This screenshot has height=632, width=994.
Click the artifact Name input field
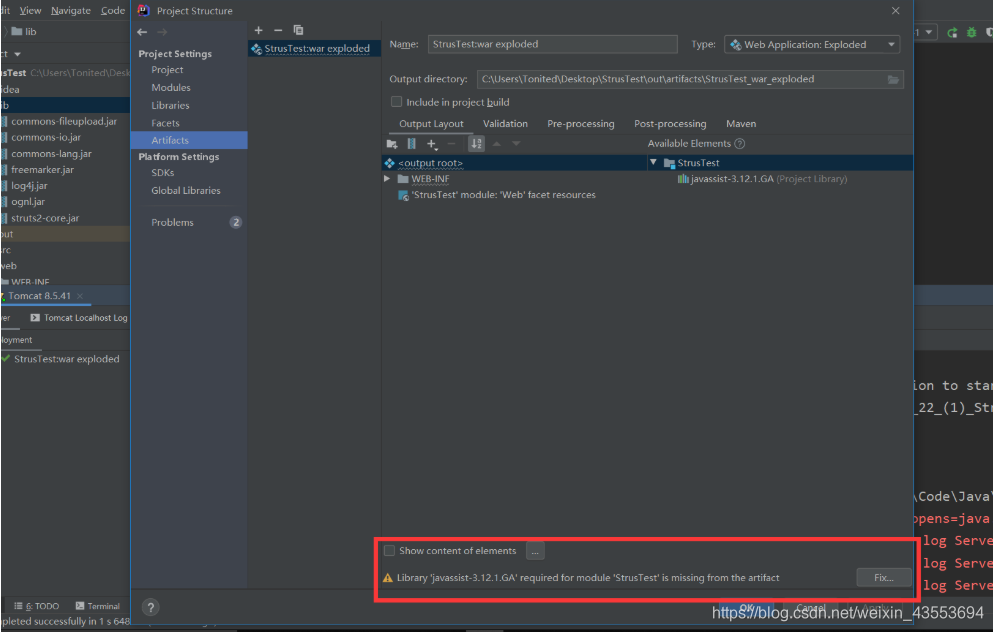(552, 44)
